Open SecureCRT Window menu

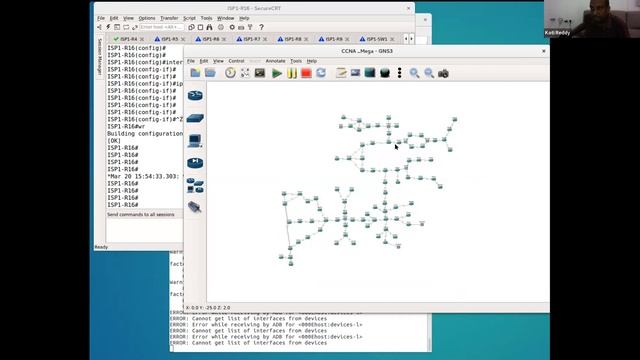click(225, 18)
